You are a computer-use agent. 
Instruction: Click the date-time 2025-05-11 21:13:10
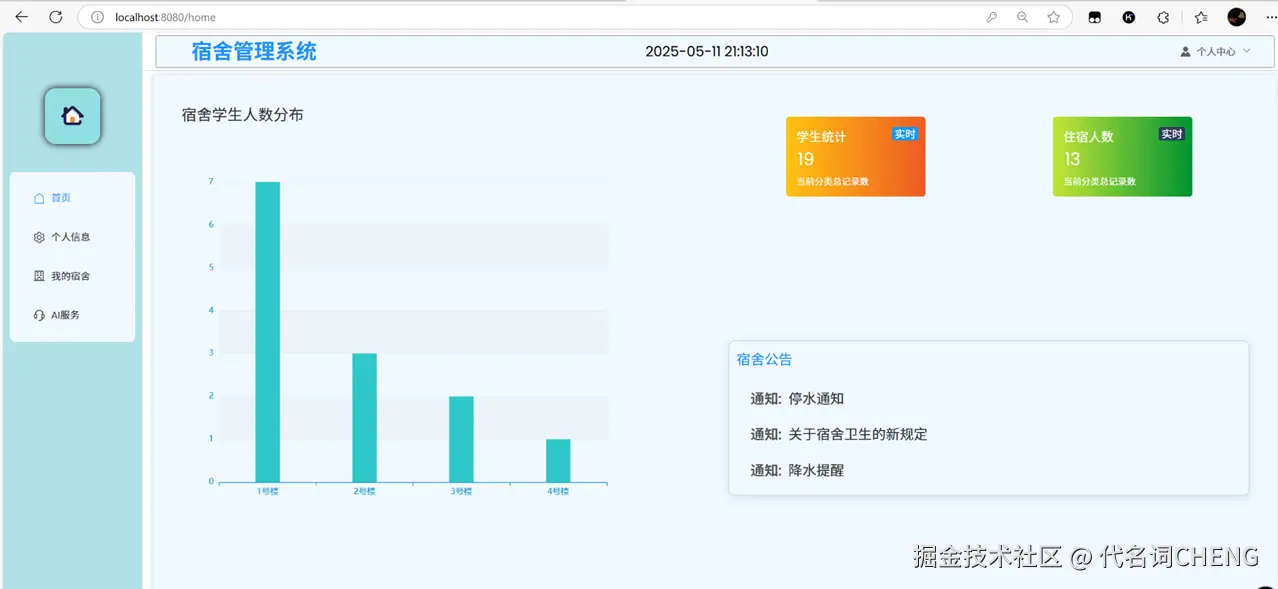[706, 52]
